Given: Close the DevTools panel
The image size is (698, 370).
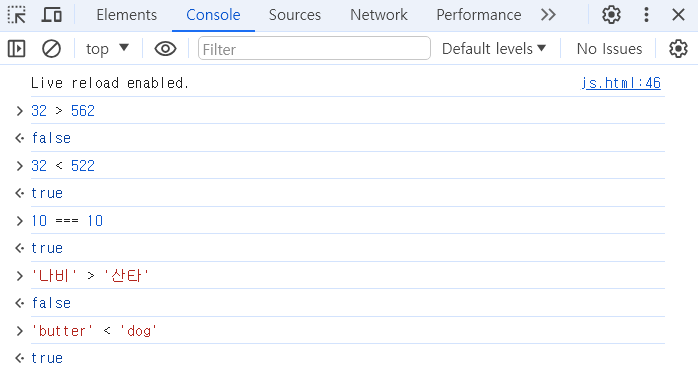Looking at the screenshot, I should click(678, 15).
